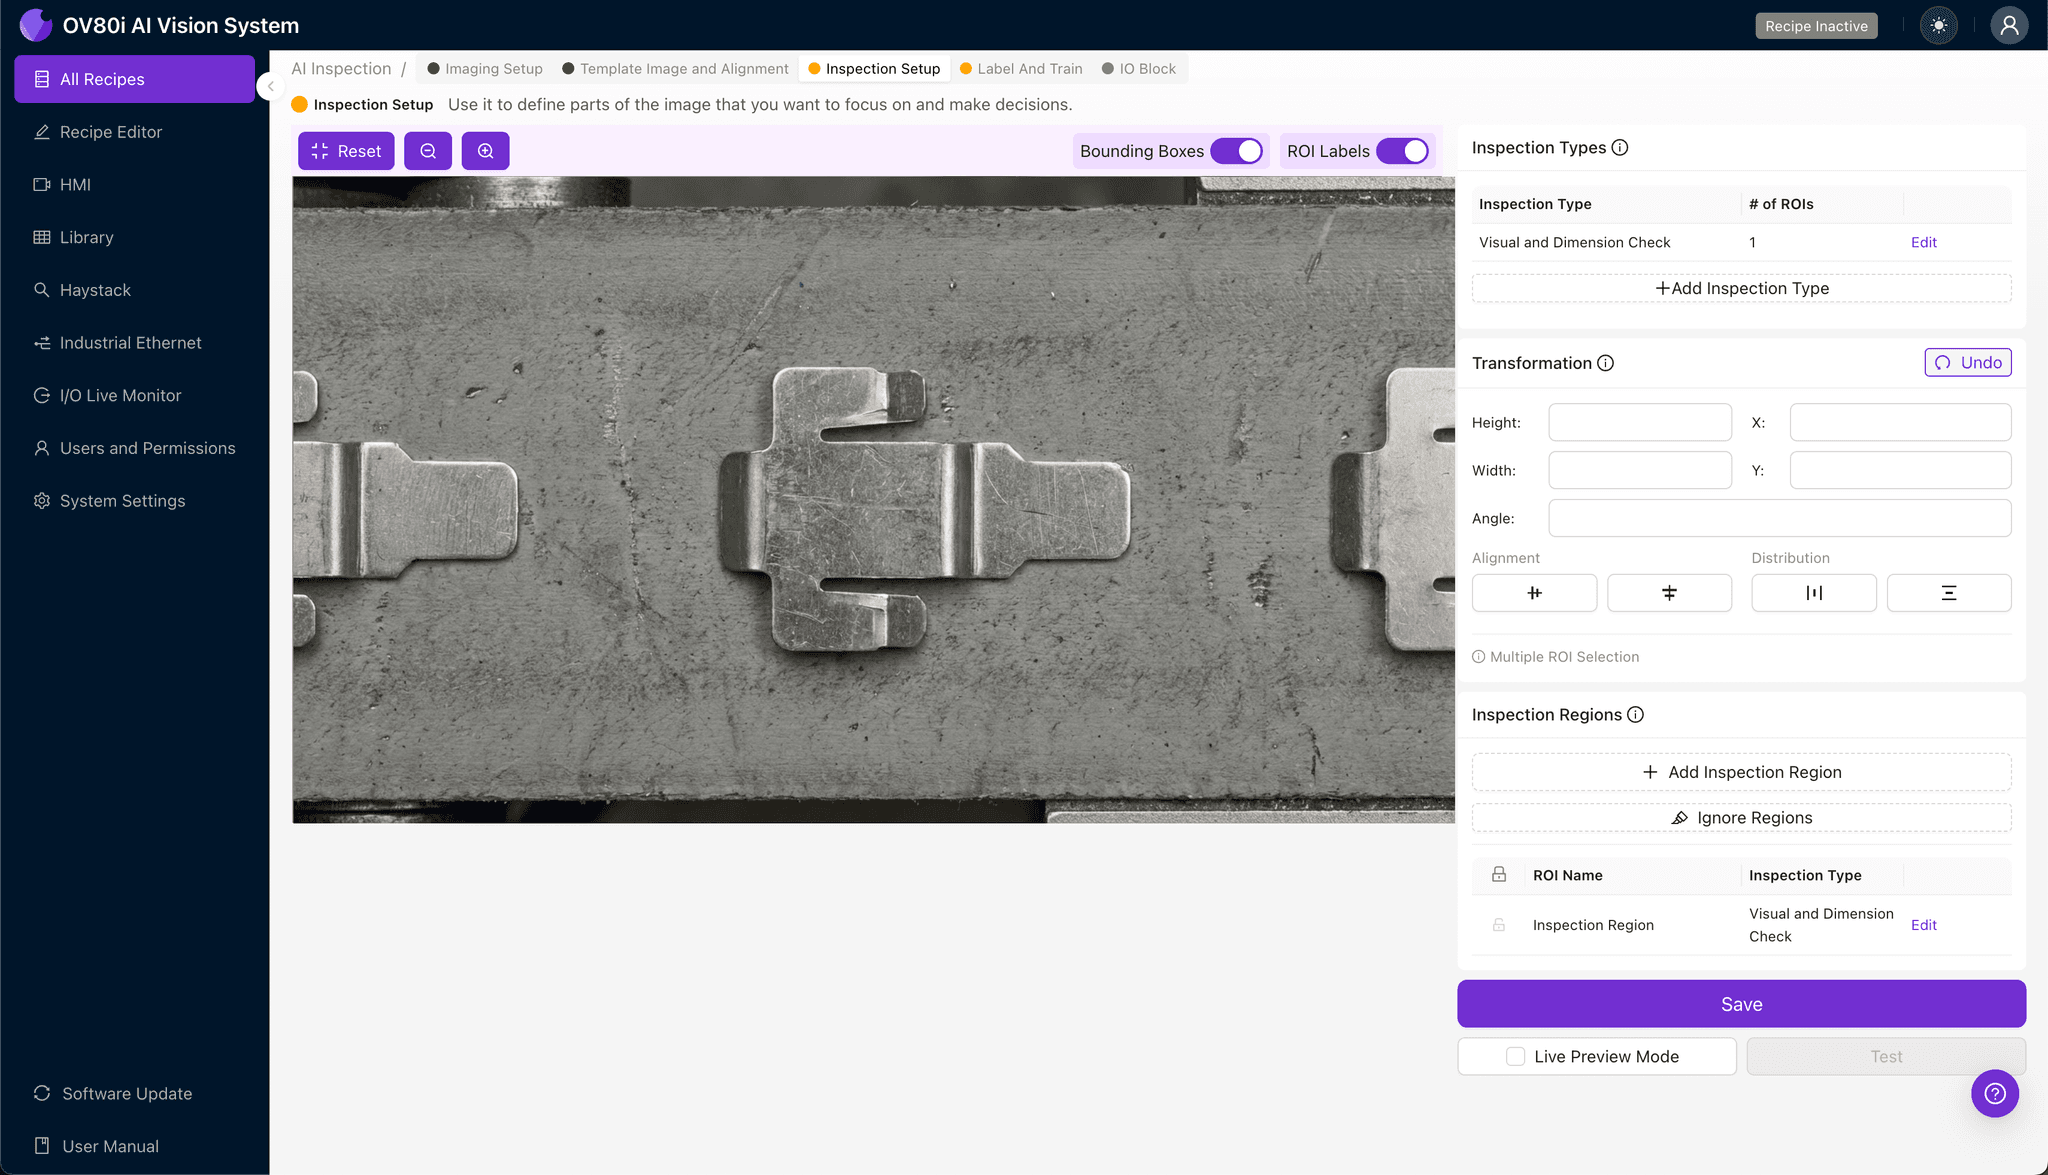Click the lock icon for Inspection Region

point(1497,924)
